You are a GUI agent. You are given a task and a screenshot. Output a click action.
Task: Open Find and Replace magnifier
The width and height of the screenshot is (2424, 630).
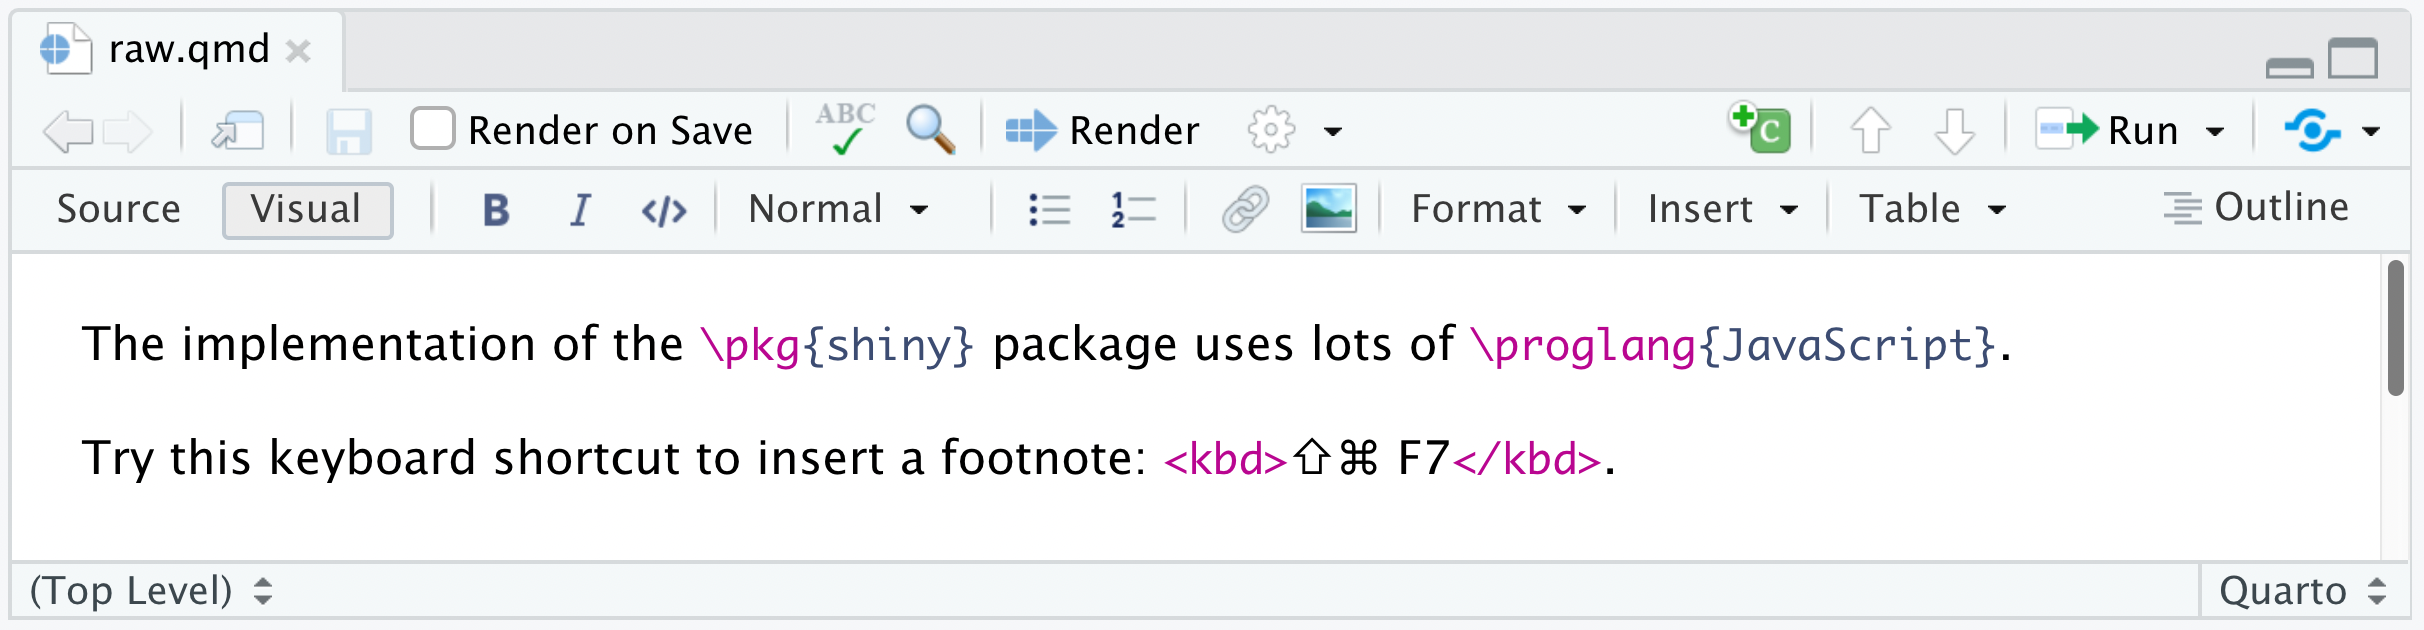tap(929, 130)
